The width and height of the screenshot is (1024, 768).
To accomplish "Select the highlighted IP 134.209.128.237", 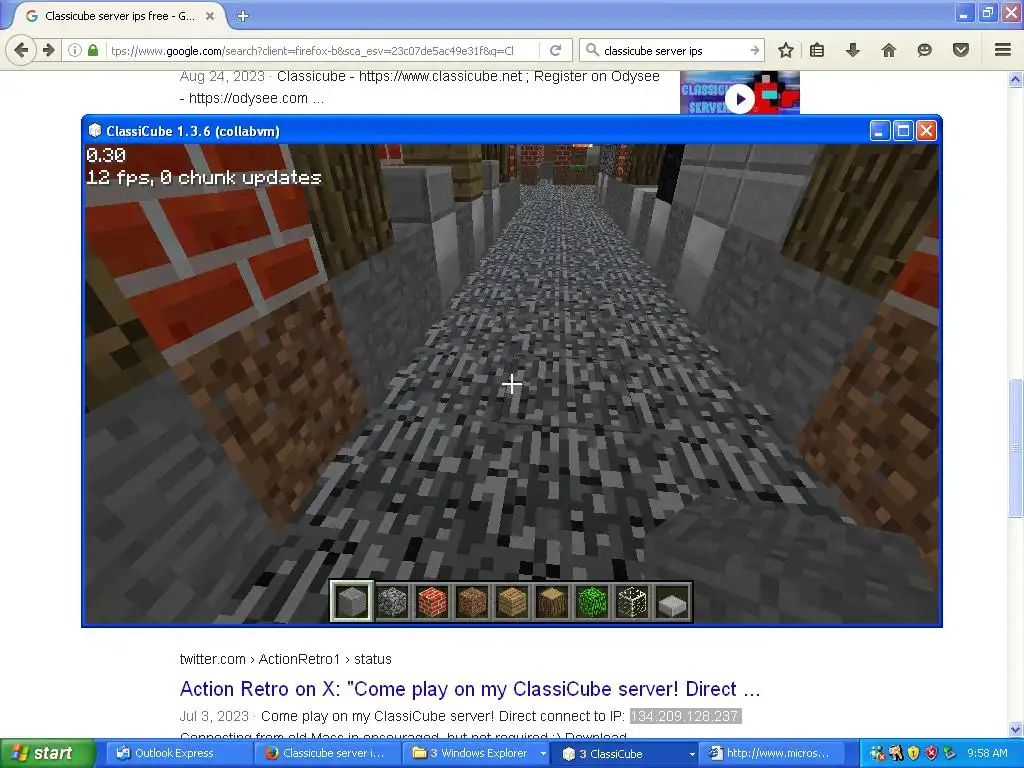I will click(685, 716).
